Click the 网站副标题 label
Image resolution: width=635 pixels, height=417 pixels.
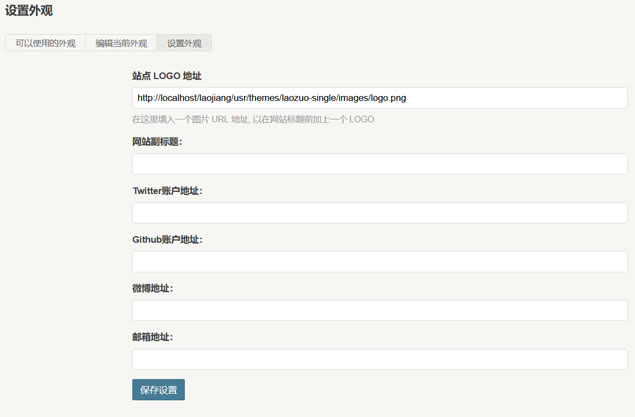coord(157,142)
